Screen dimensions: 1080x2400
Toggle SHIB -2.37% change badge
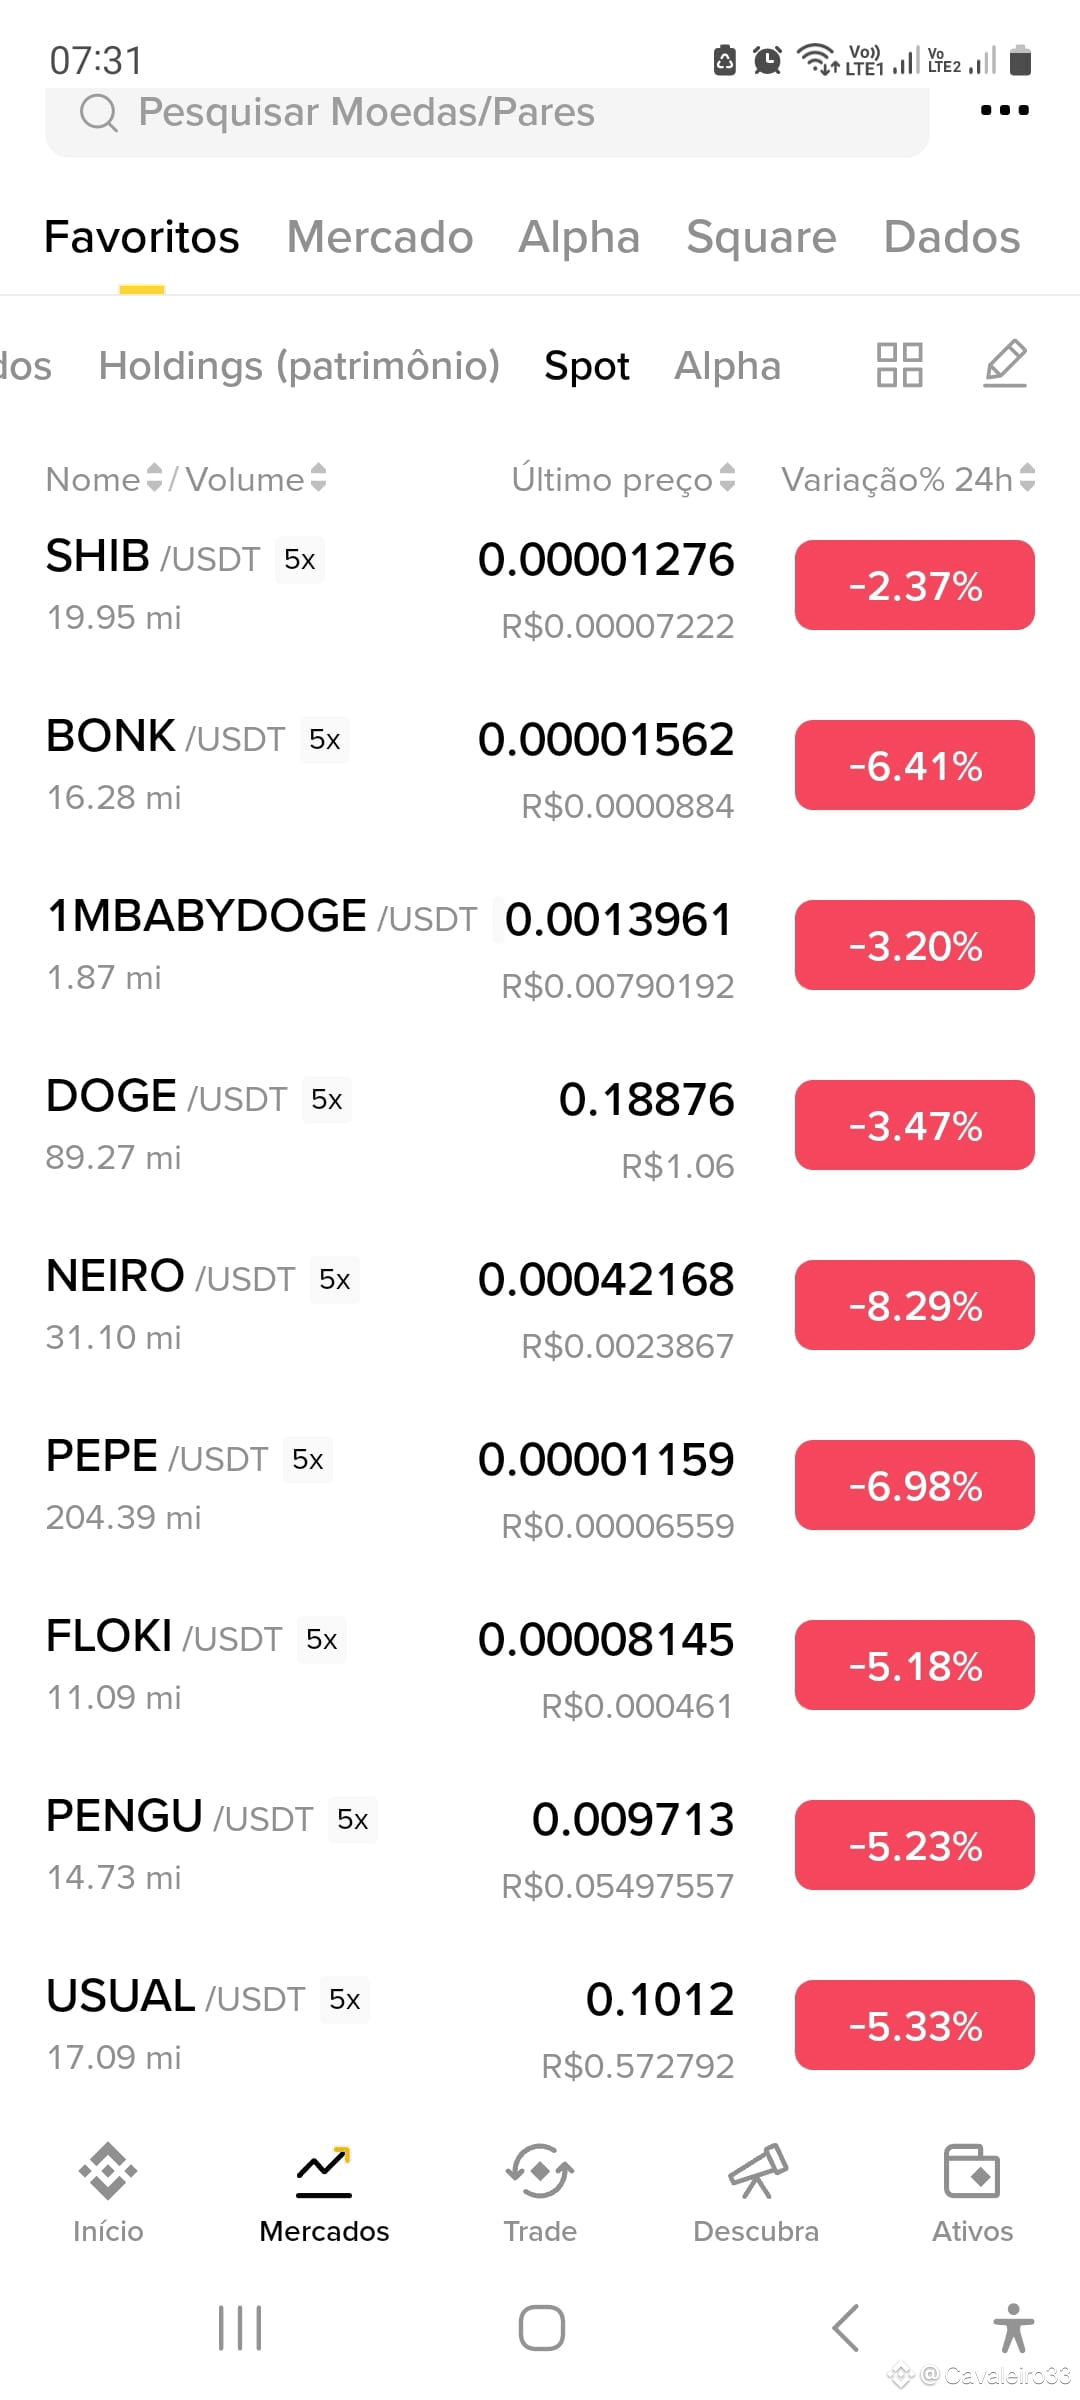click(x=915, y=585)
